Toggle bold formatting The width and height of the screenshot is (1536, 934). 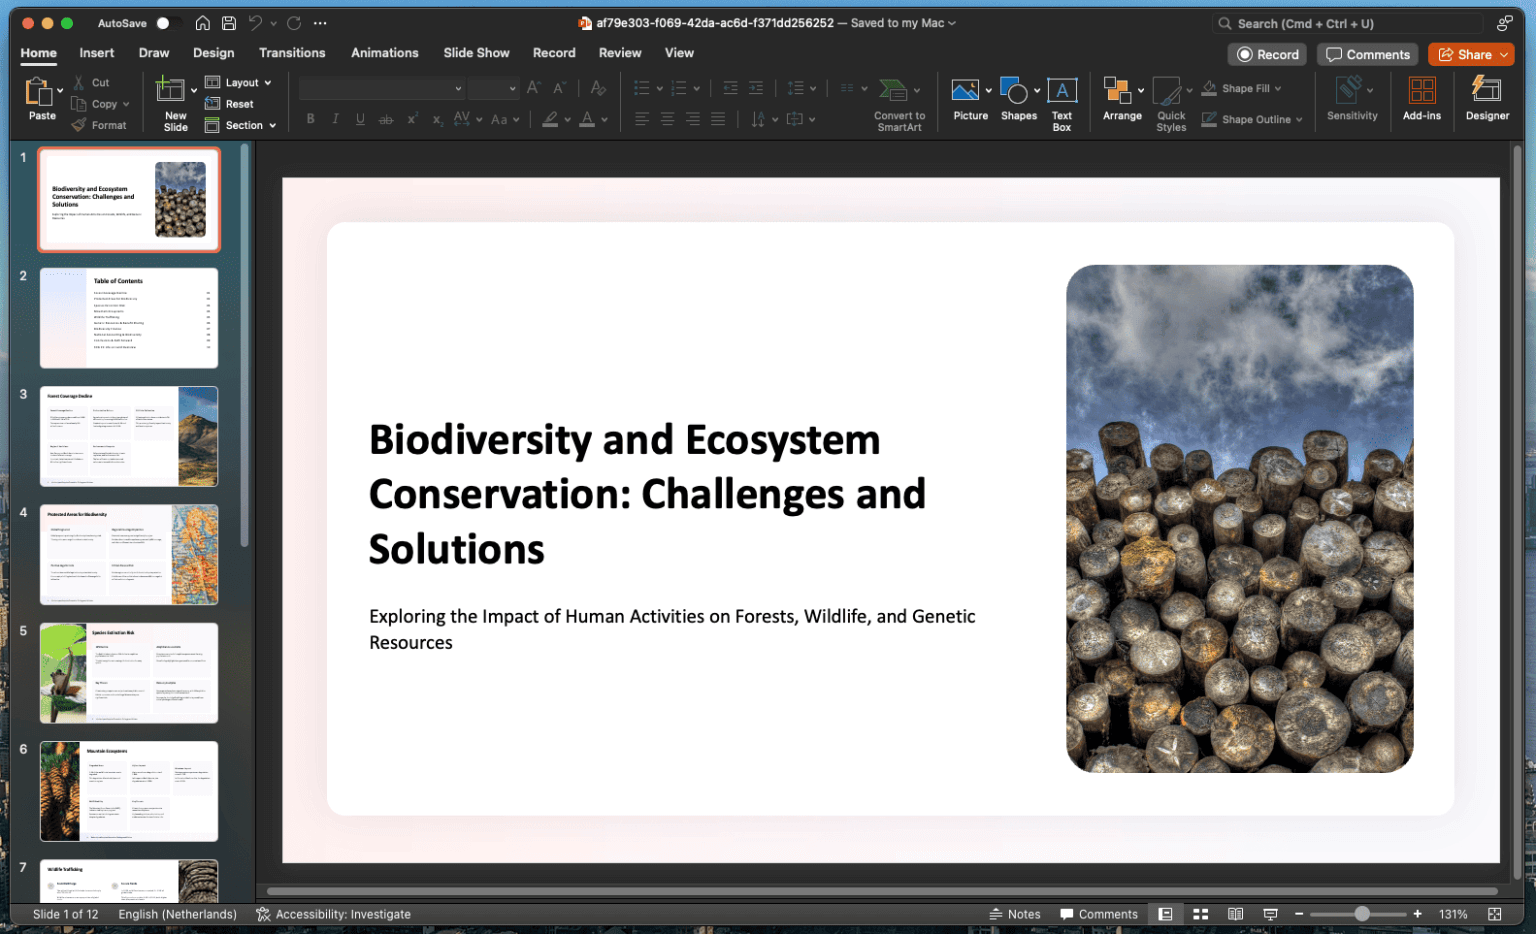click(x=310, y=118)
